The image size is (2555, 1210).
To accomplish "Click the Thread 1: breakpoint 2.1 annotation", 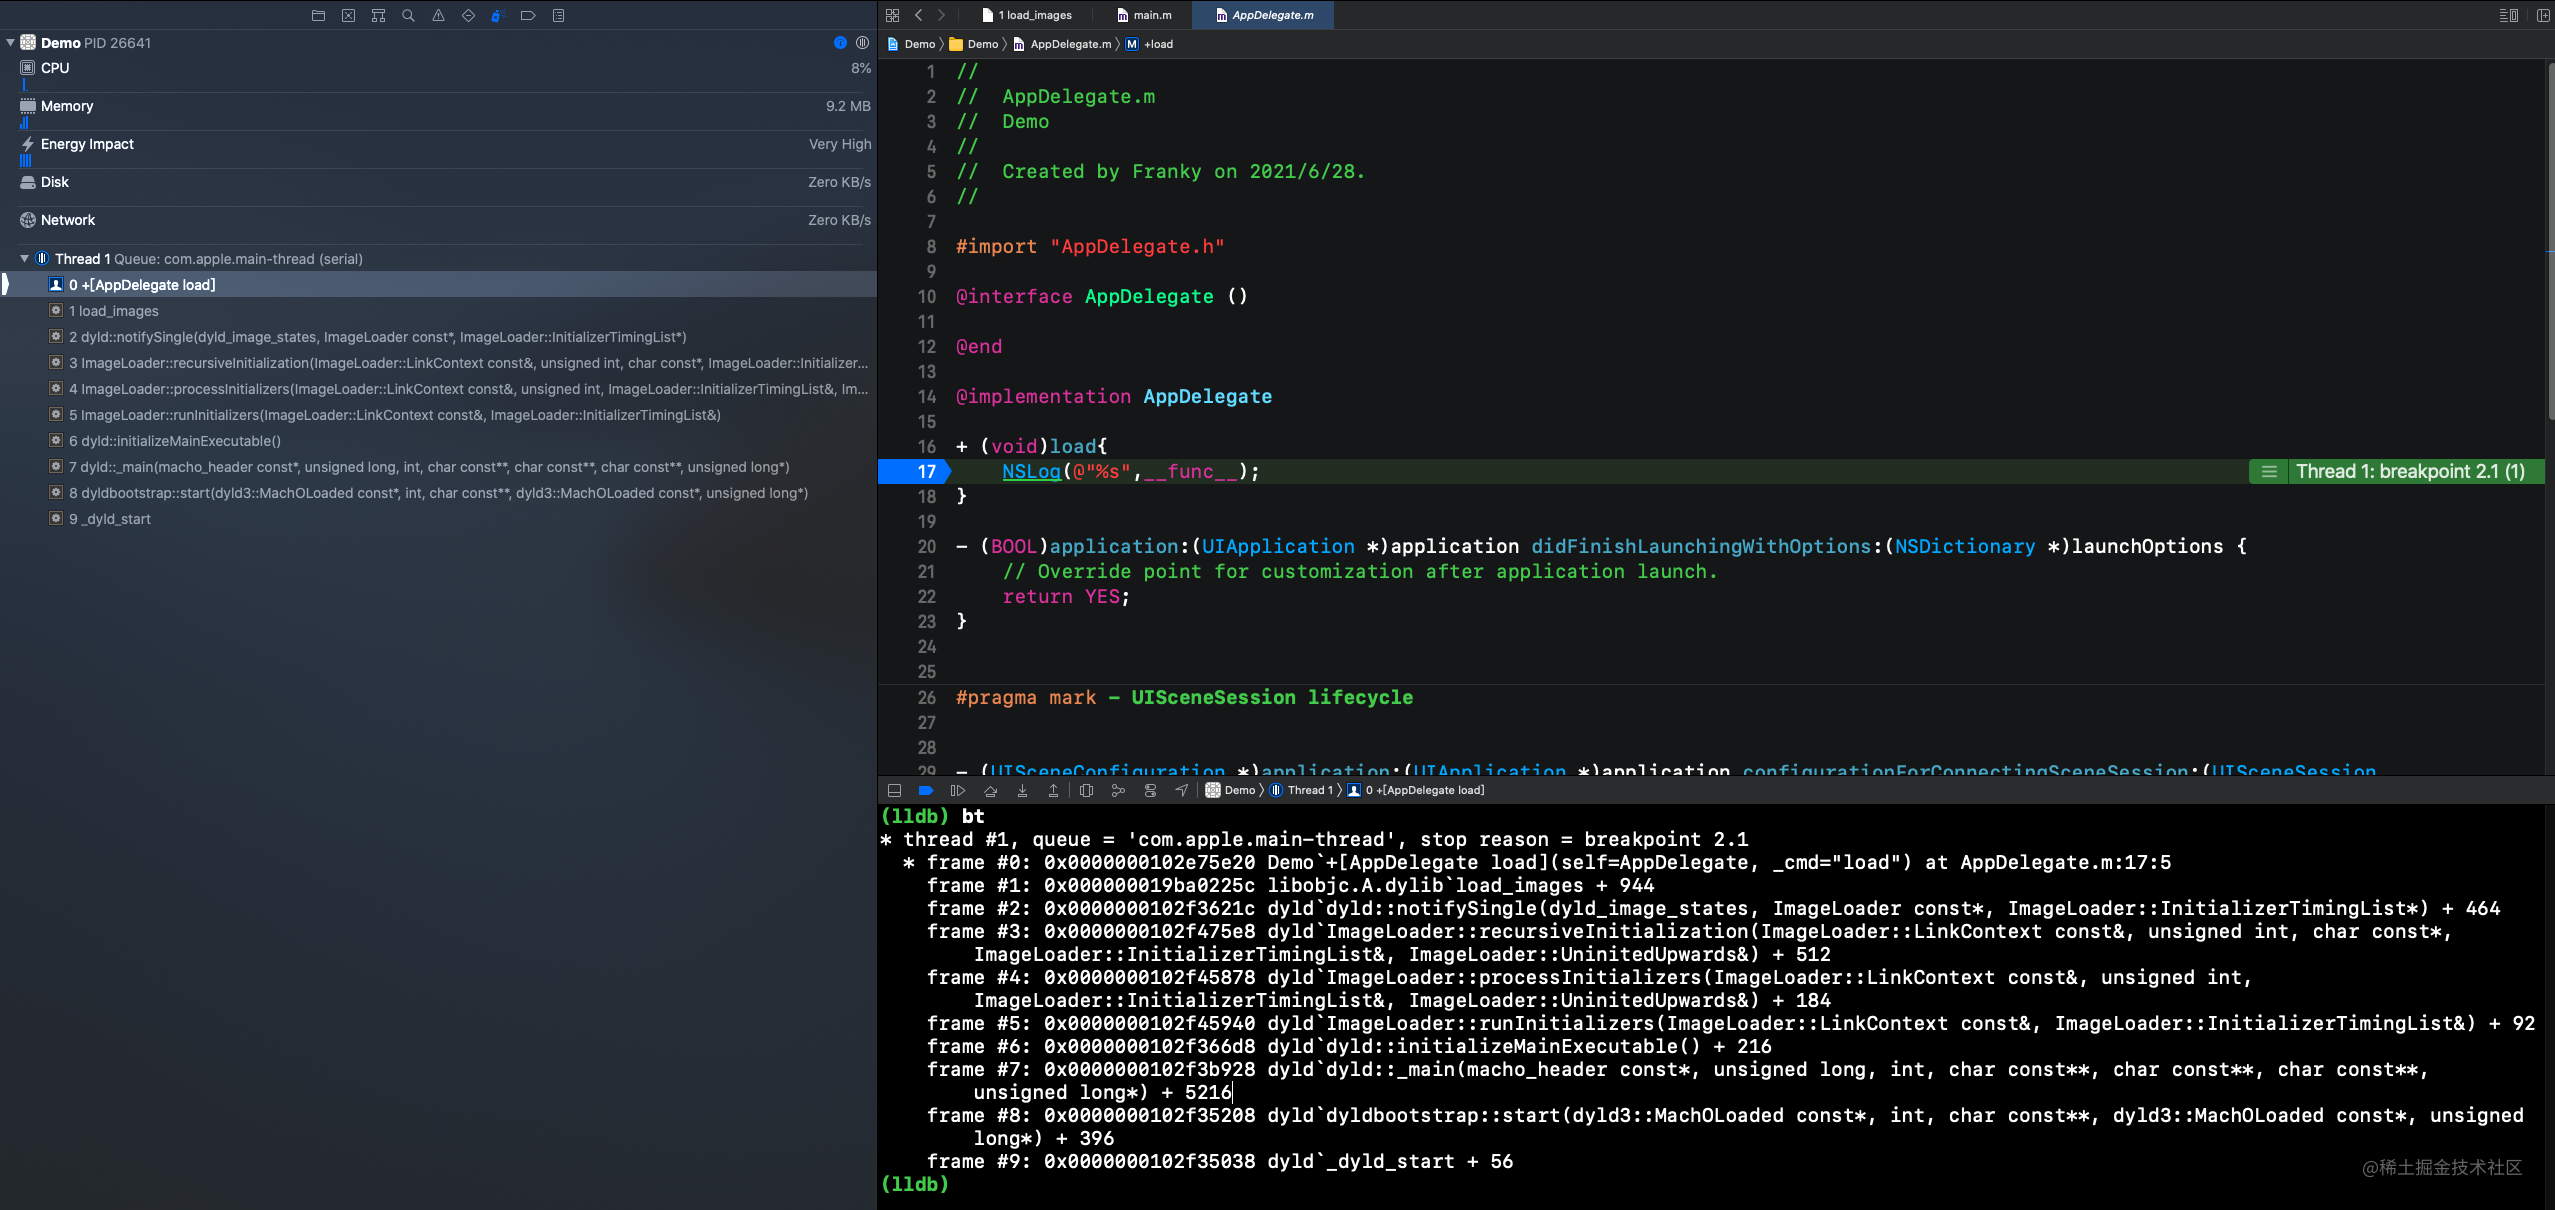I will (x=2396, y=471).
